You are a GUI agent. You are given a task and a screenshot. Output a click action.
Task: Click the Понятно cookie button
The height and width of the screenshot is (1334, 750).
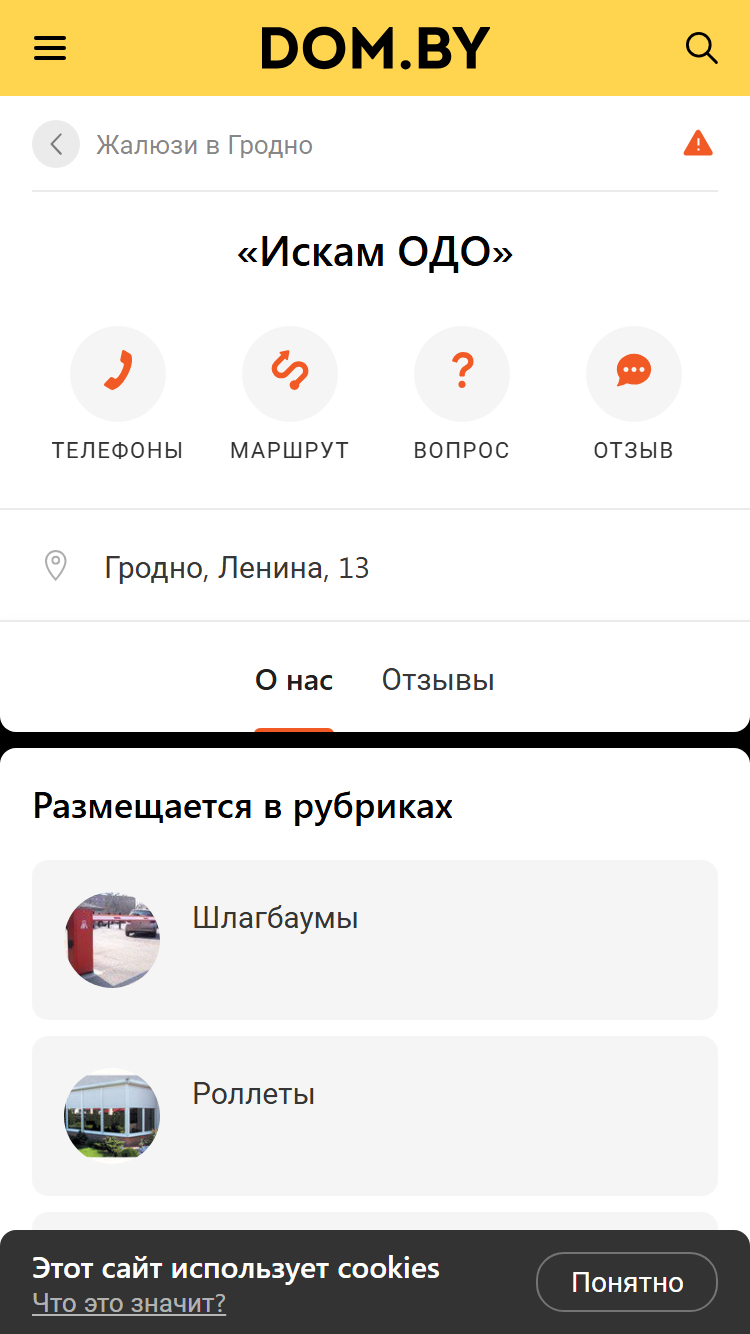pos(627,1282)
